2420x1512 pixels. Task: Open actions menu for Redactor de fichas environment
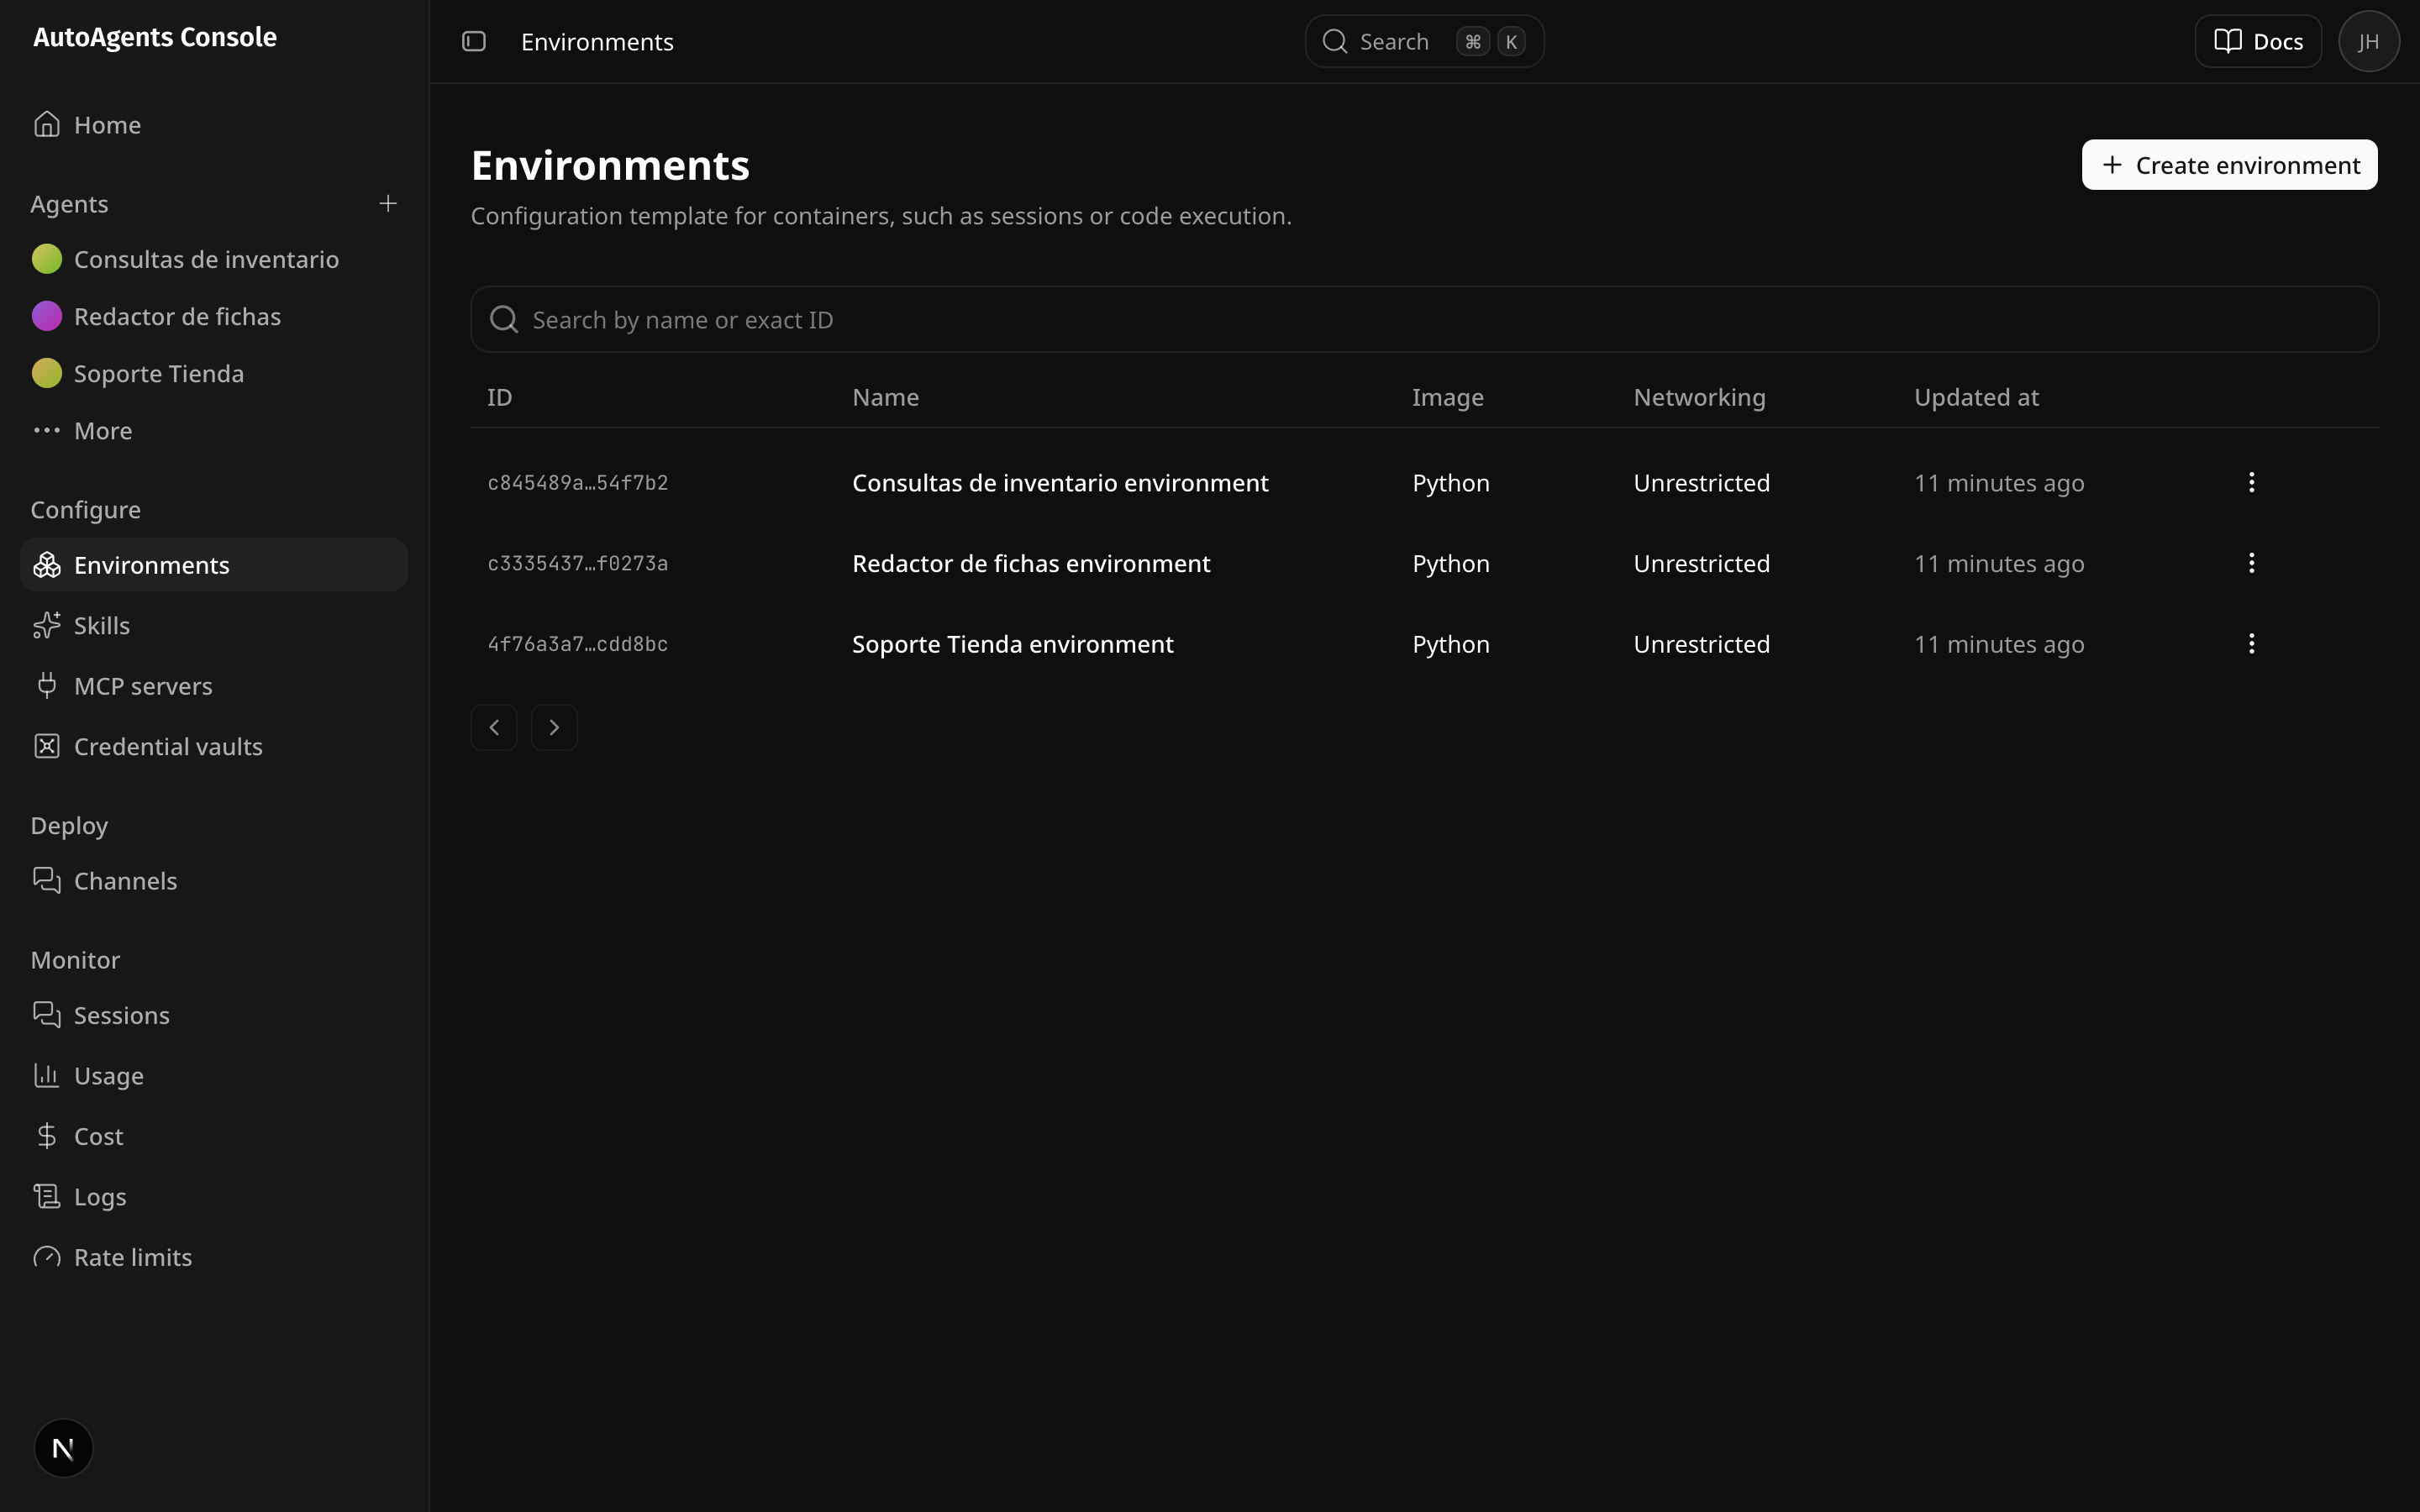point(2251,563)
